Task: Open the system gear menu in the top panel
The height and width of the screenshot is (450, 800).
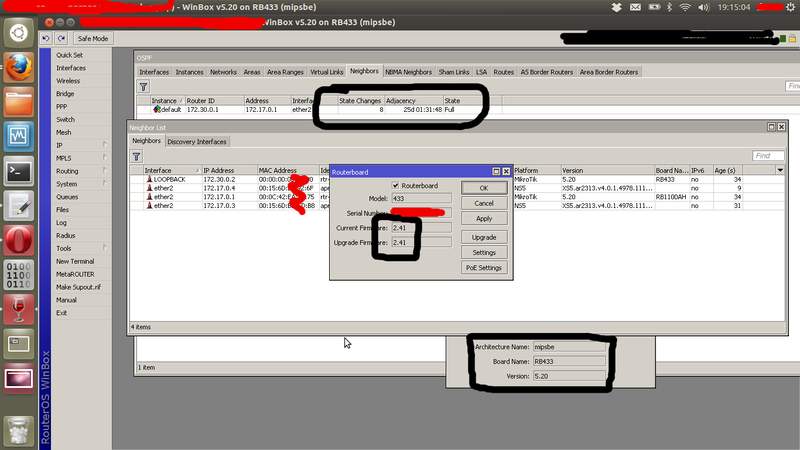Action: (790, 7)
